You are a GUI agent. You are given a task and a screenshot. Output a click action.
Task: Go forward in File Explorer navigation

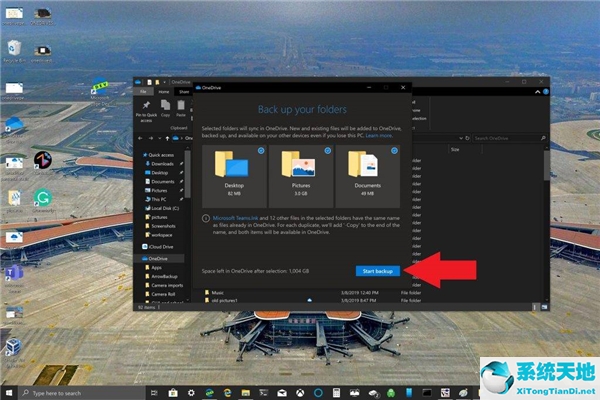150,138
